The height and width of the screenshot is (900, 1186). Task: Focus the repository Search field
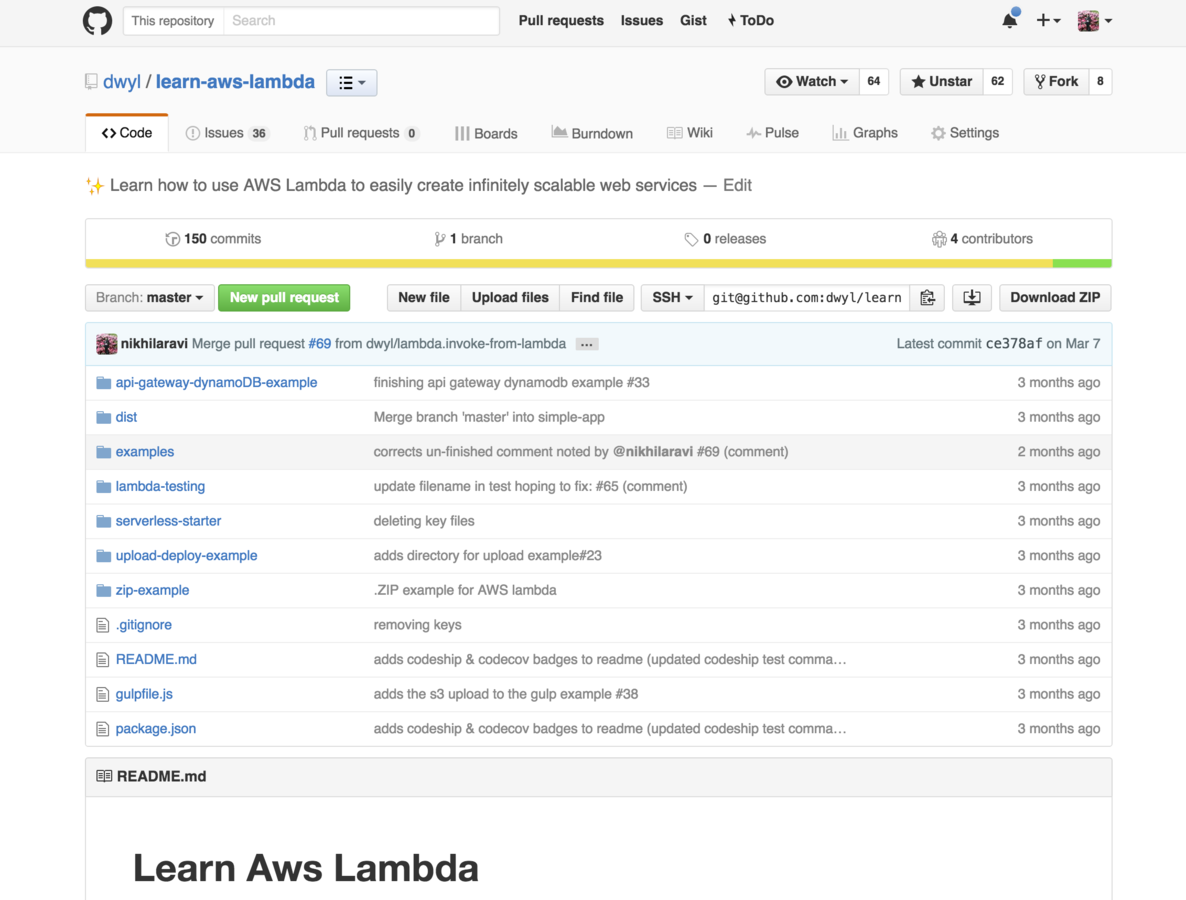pos(362,20)
